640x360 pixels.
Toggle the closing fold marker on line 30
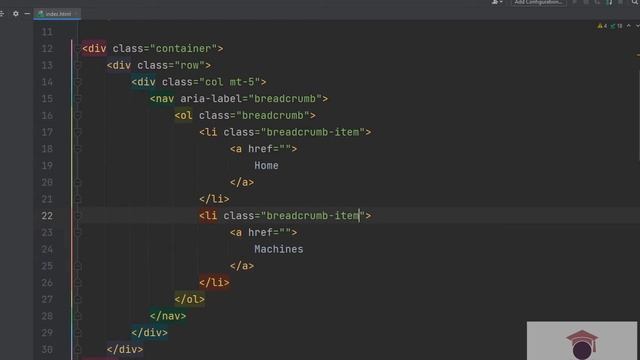click(78, 349)
